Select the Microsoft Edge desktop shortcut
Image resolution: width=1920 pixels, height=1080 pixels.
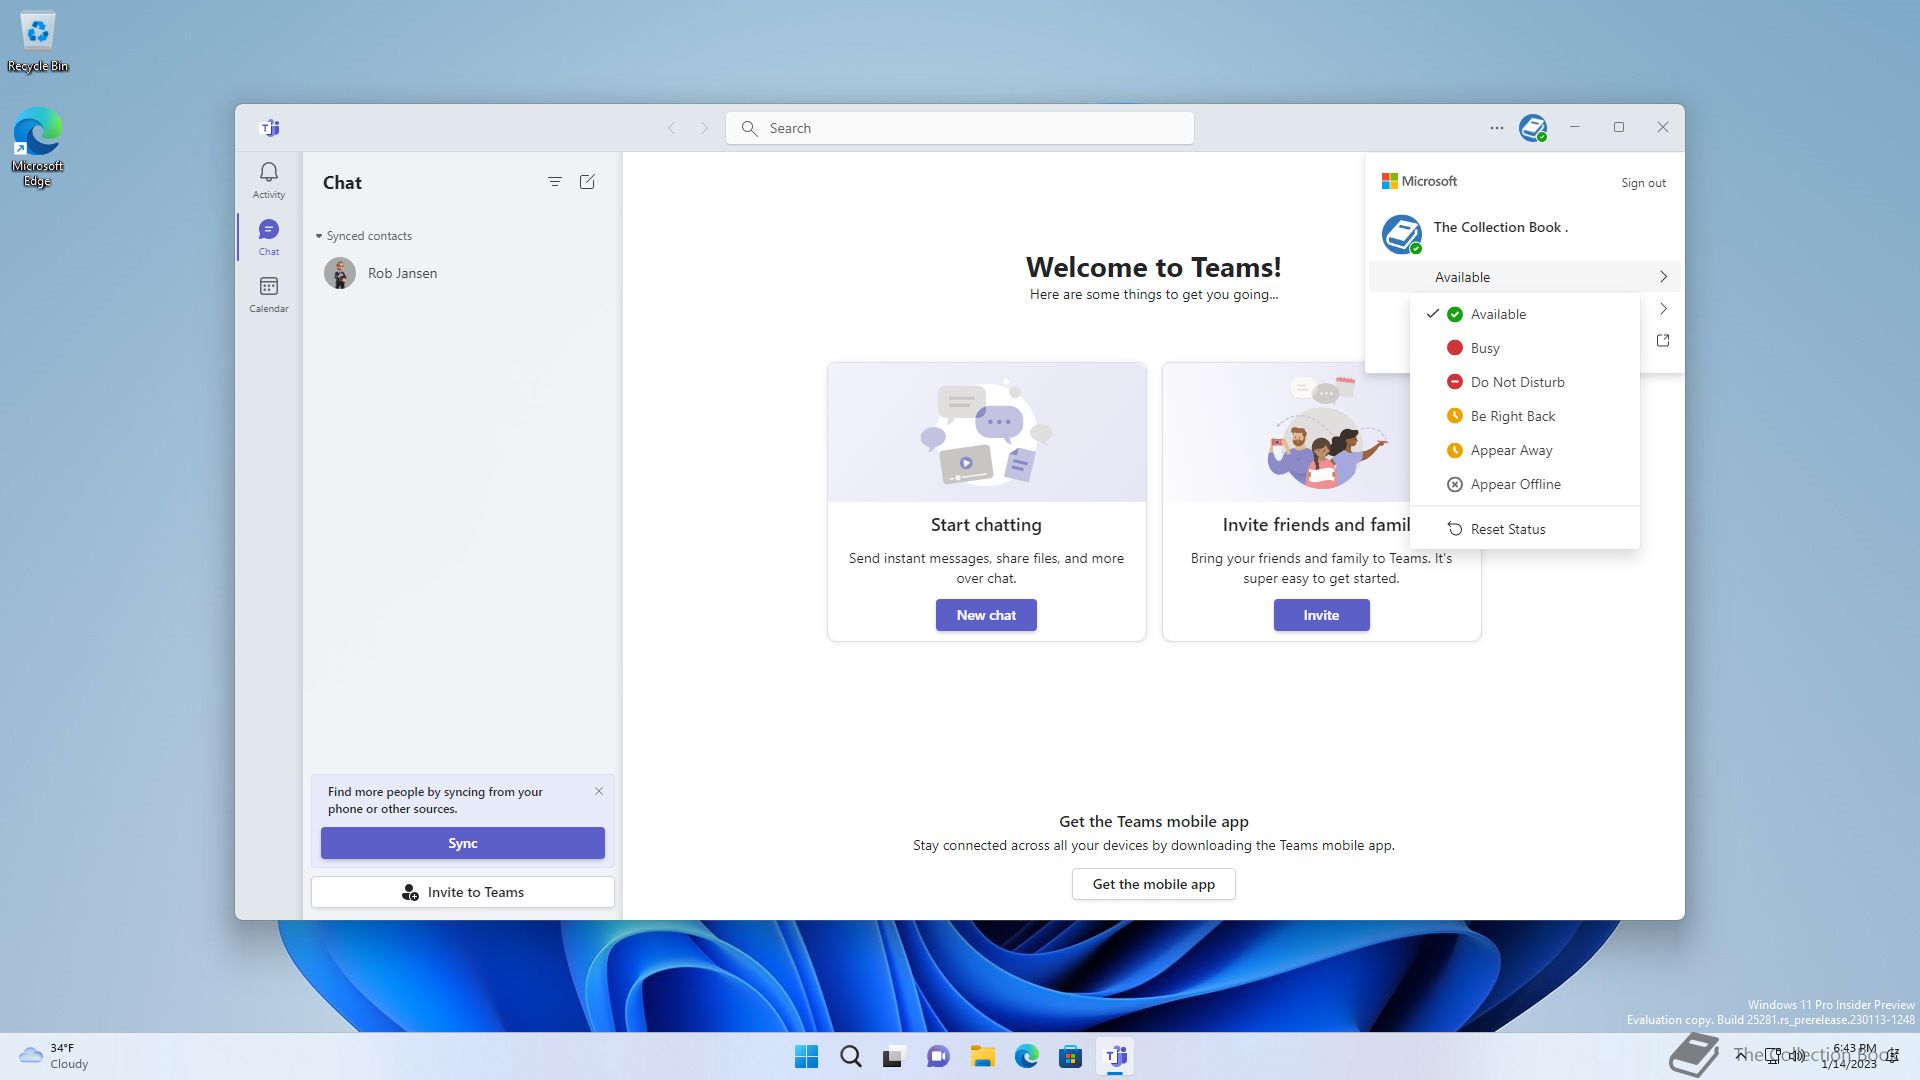point(38,147)
